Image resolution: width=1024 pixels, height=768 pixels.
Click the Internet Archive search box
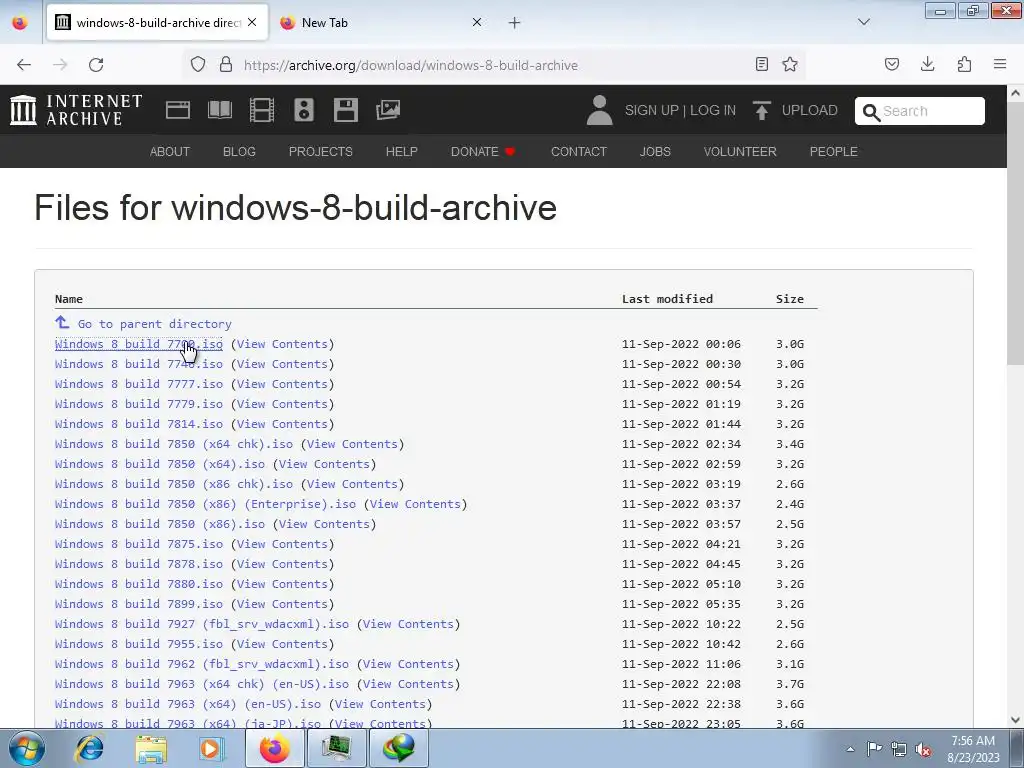[x=920, y=111]
